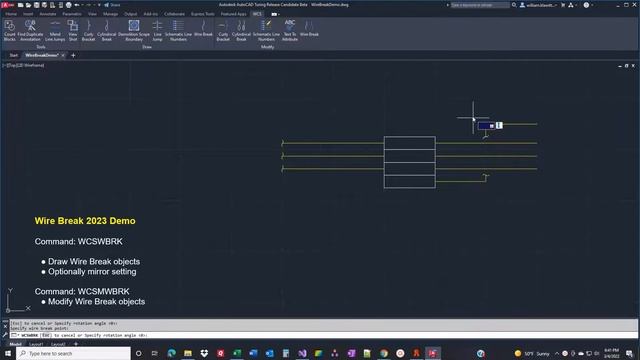The height and width of the screenshot is (360, 640).
Task: Switch to the Start file tab
Action: [13, 55]
